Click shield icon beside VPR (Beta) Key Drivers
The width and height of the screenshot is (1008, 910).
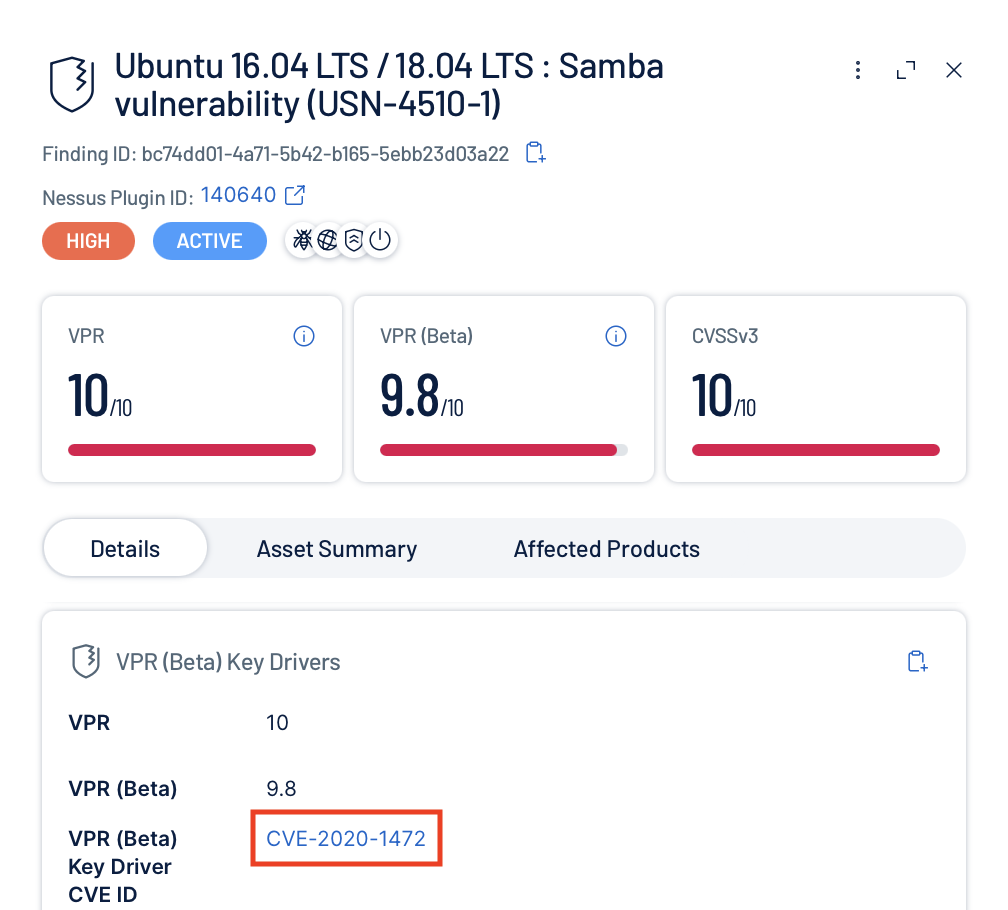click(x=86, y=661)
